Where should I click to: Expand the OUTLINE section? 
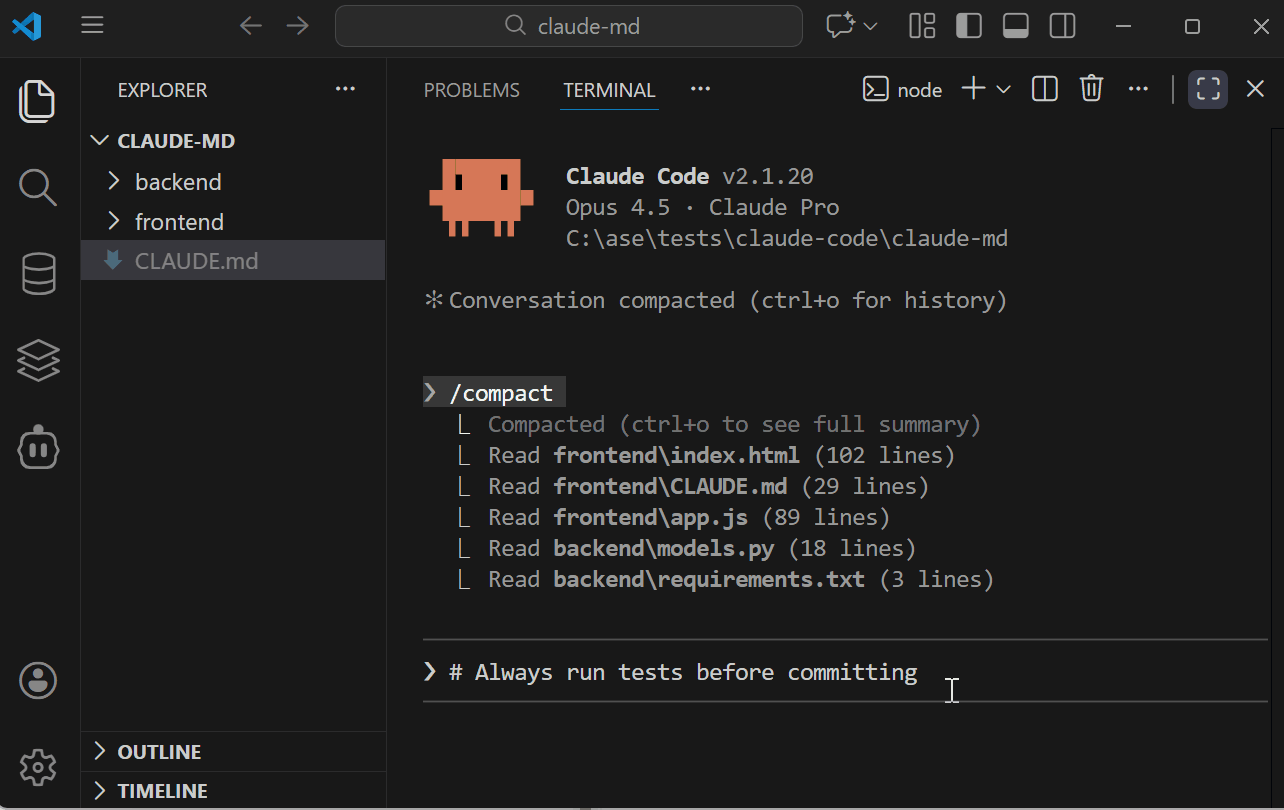pyautogui.click(x=232, y=751)
